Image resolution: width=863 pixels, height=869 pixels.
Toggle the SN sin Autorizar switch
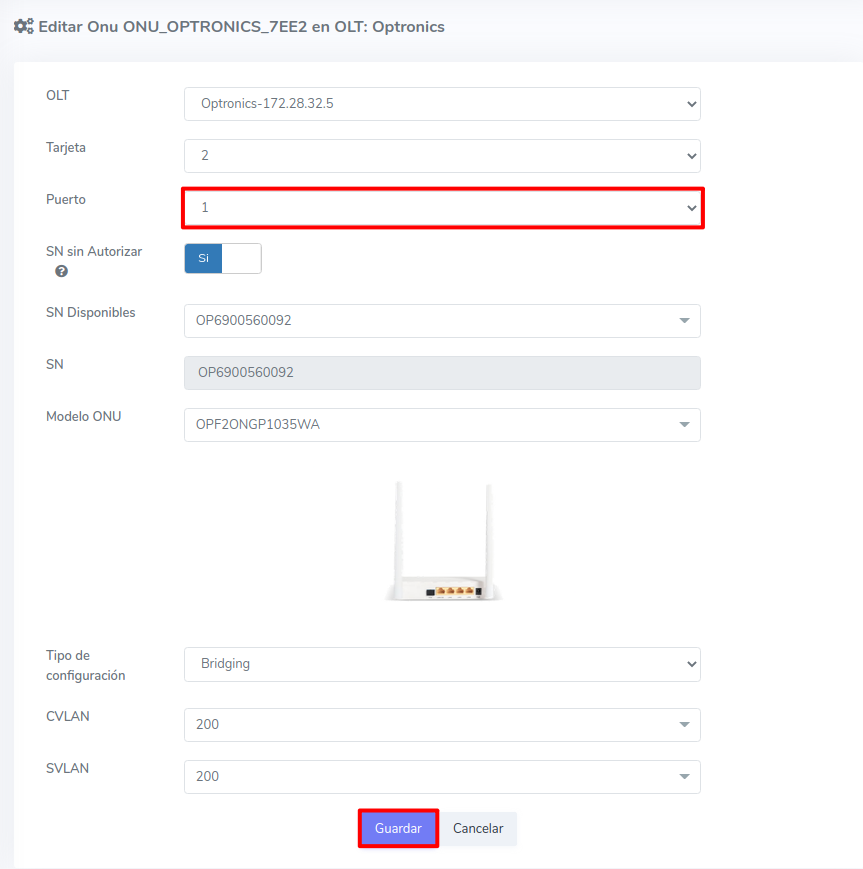[x=222, y=258]
